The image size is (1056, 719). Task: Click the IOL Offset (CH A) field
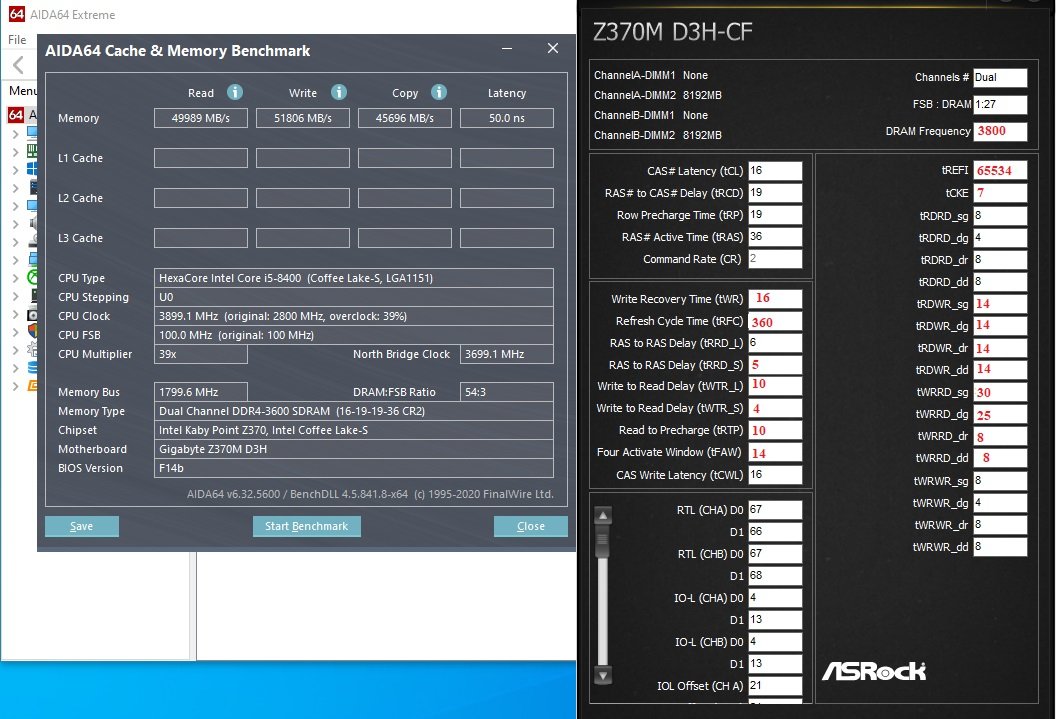click(x=775, y=686)
